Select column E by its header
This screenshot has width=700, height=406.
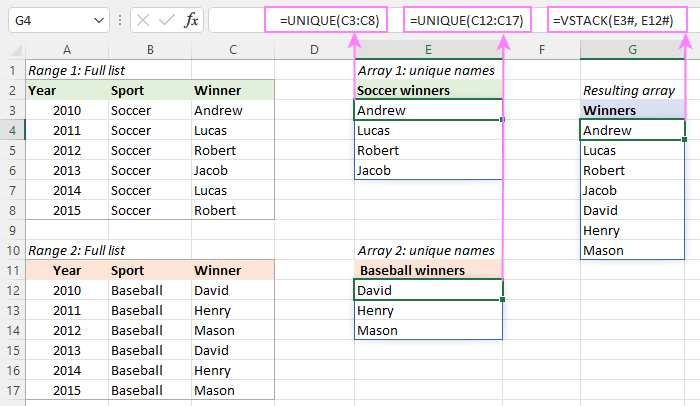click(x=428, y=49)
